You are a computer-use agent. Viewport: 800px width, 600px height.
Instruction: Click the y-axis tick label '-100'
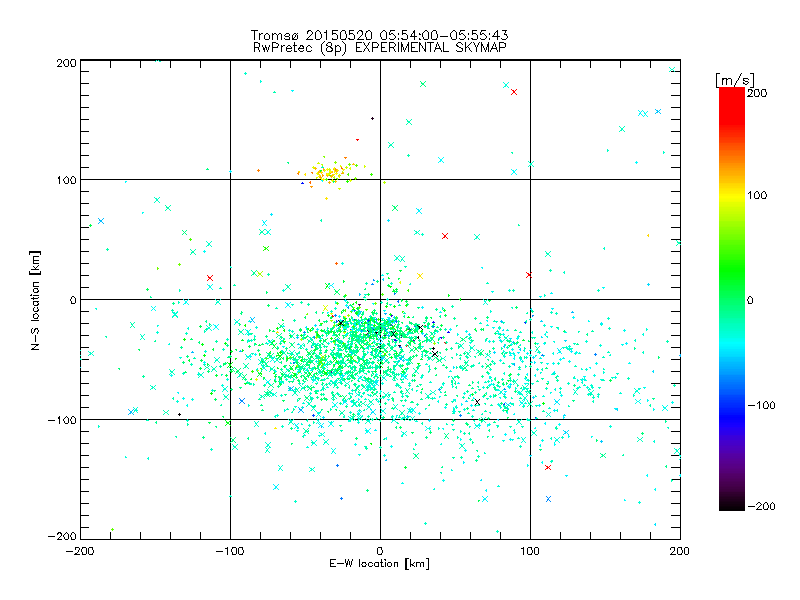62,420
